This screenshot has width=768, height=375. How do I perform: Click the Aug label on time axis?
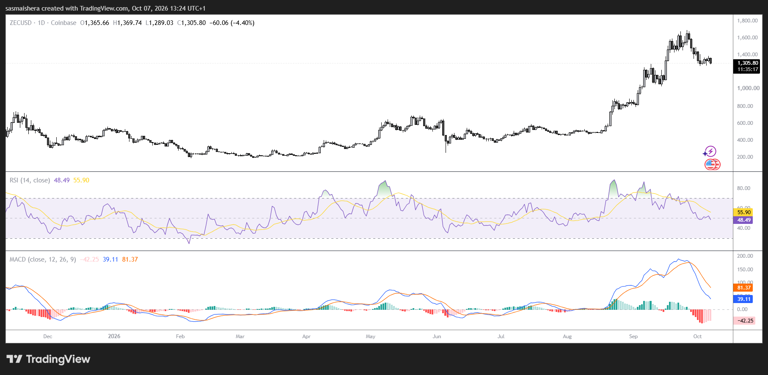click(x=568, y=337)
